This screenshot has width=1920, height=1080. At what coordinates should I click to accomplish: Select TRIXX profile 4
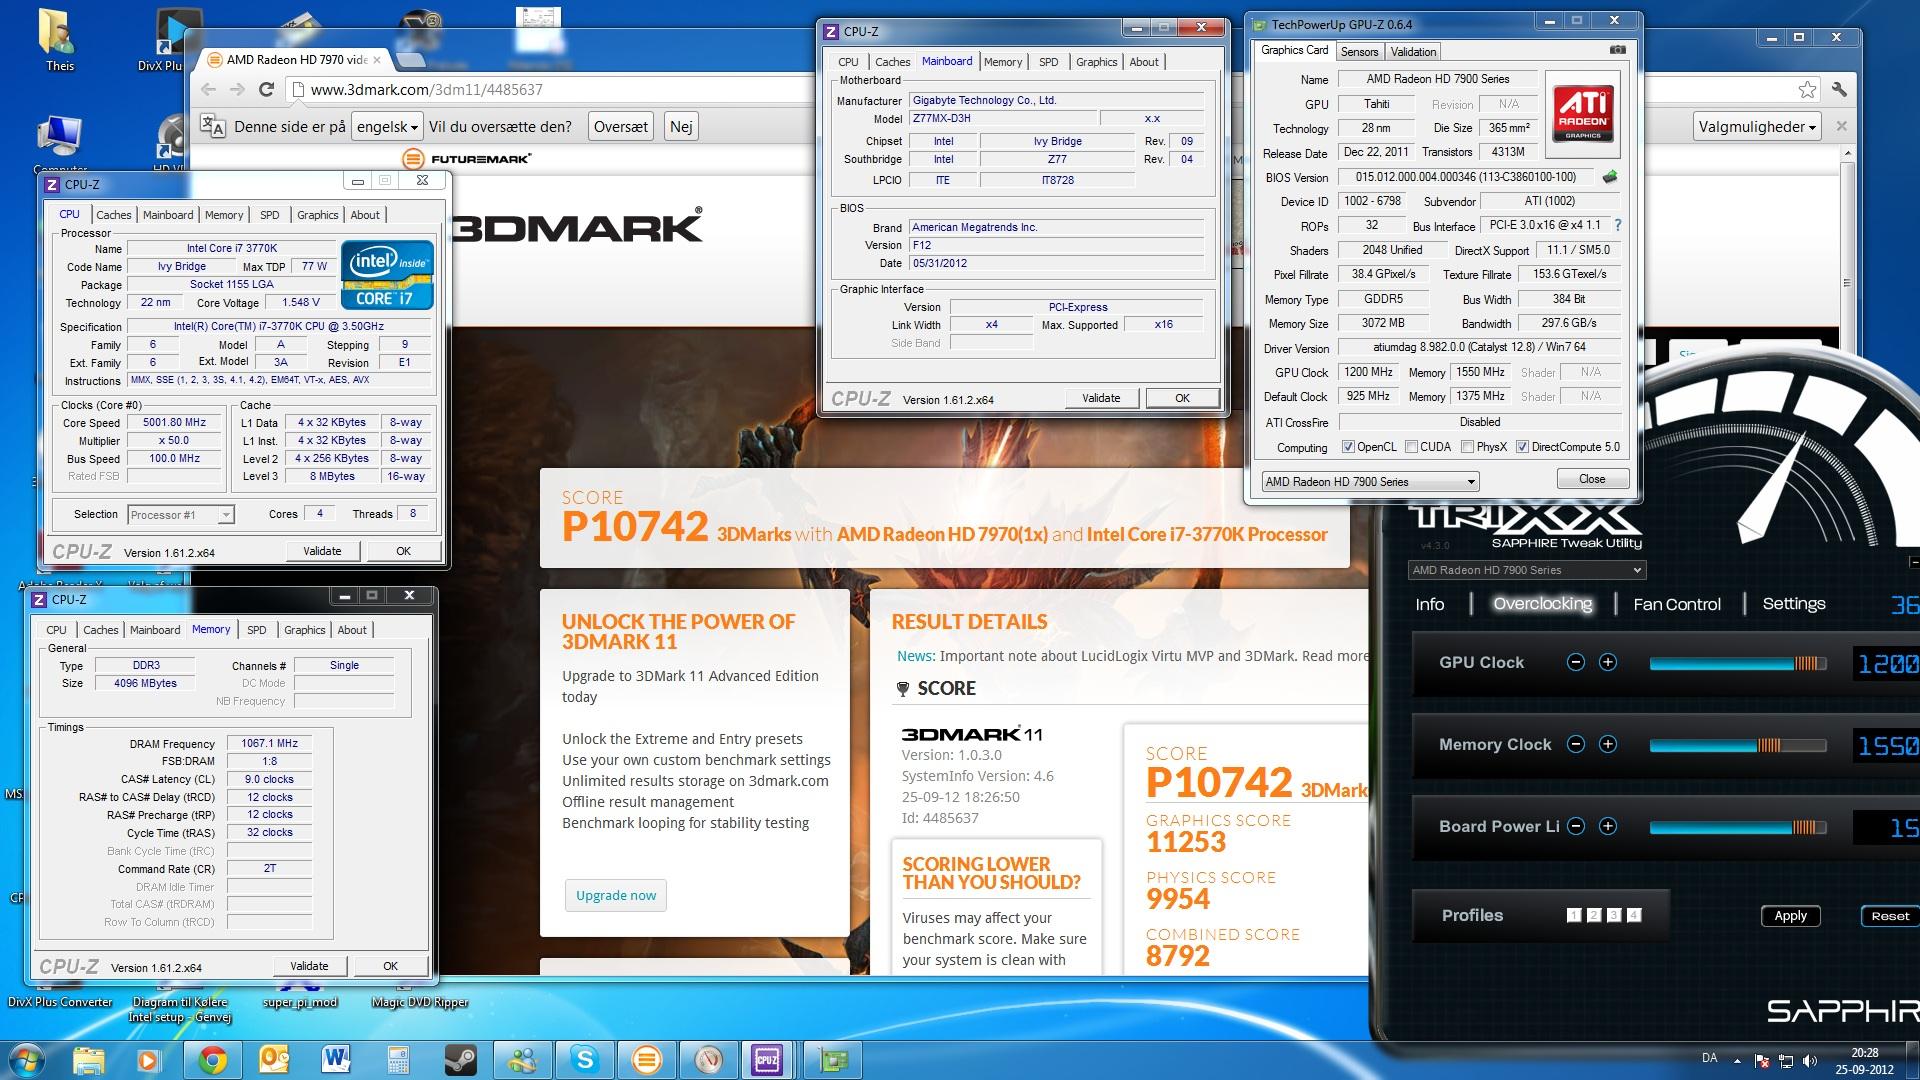(1634, 915)
